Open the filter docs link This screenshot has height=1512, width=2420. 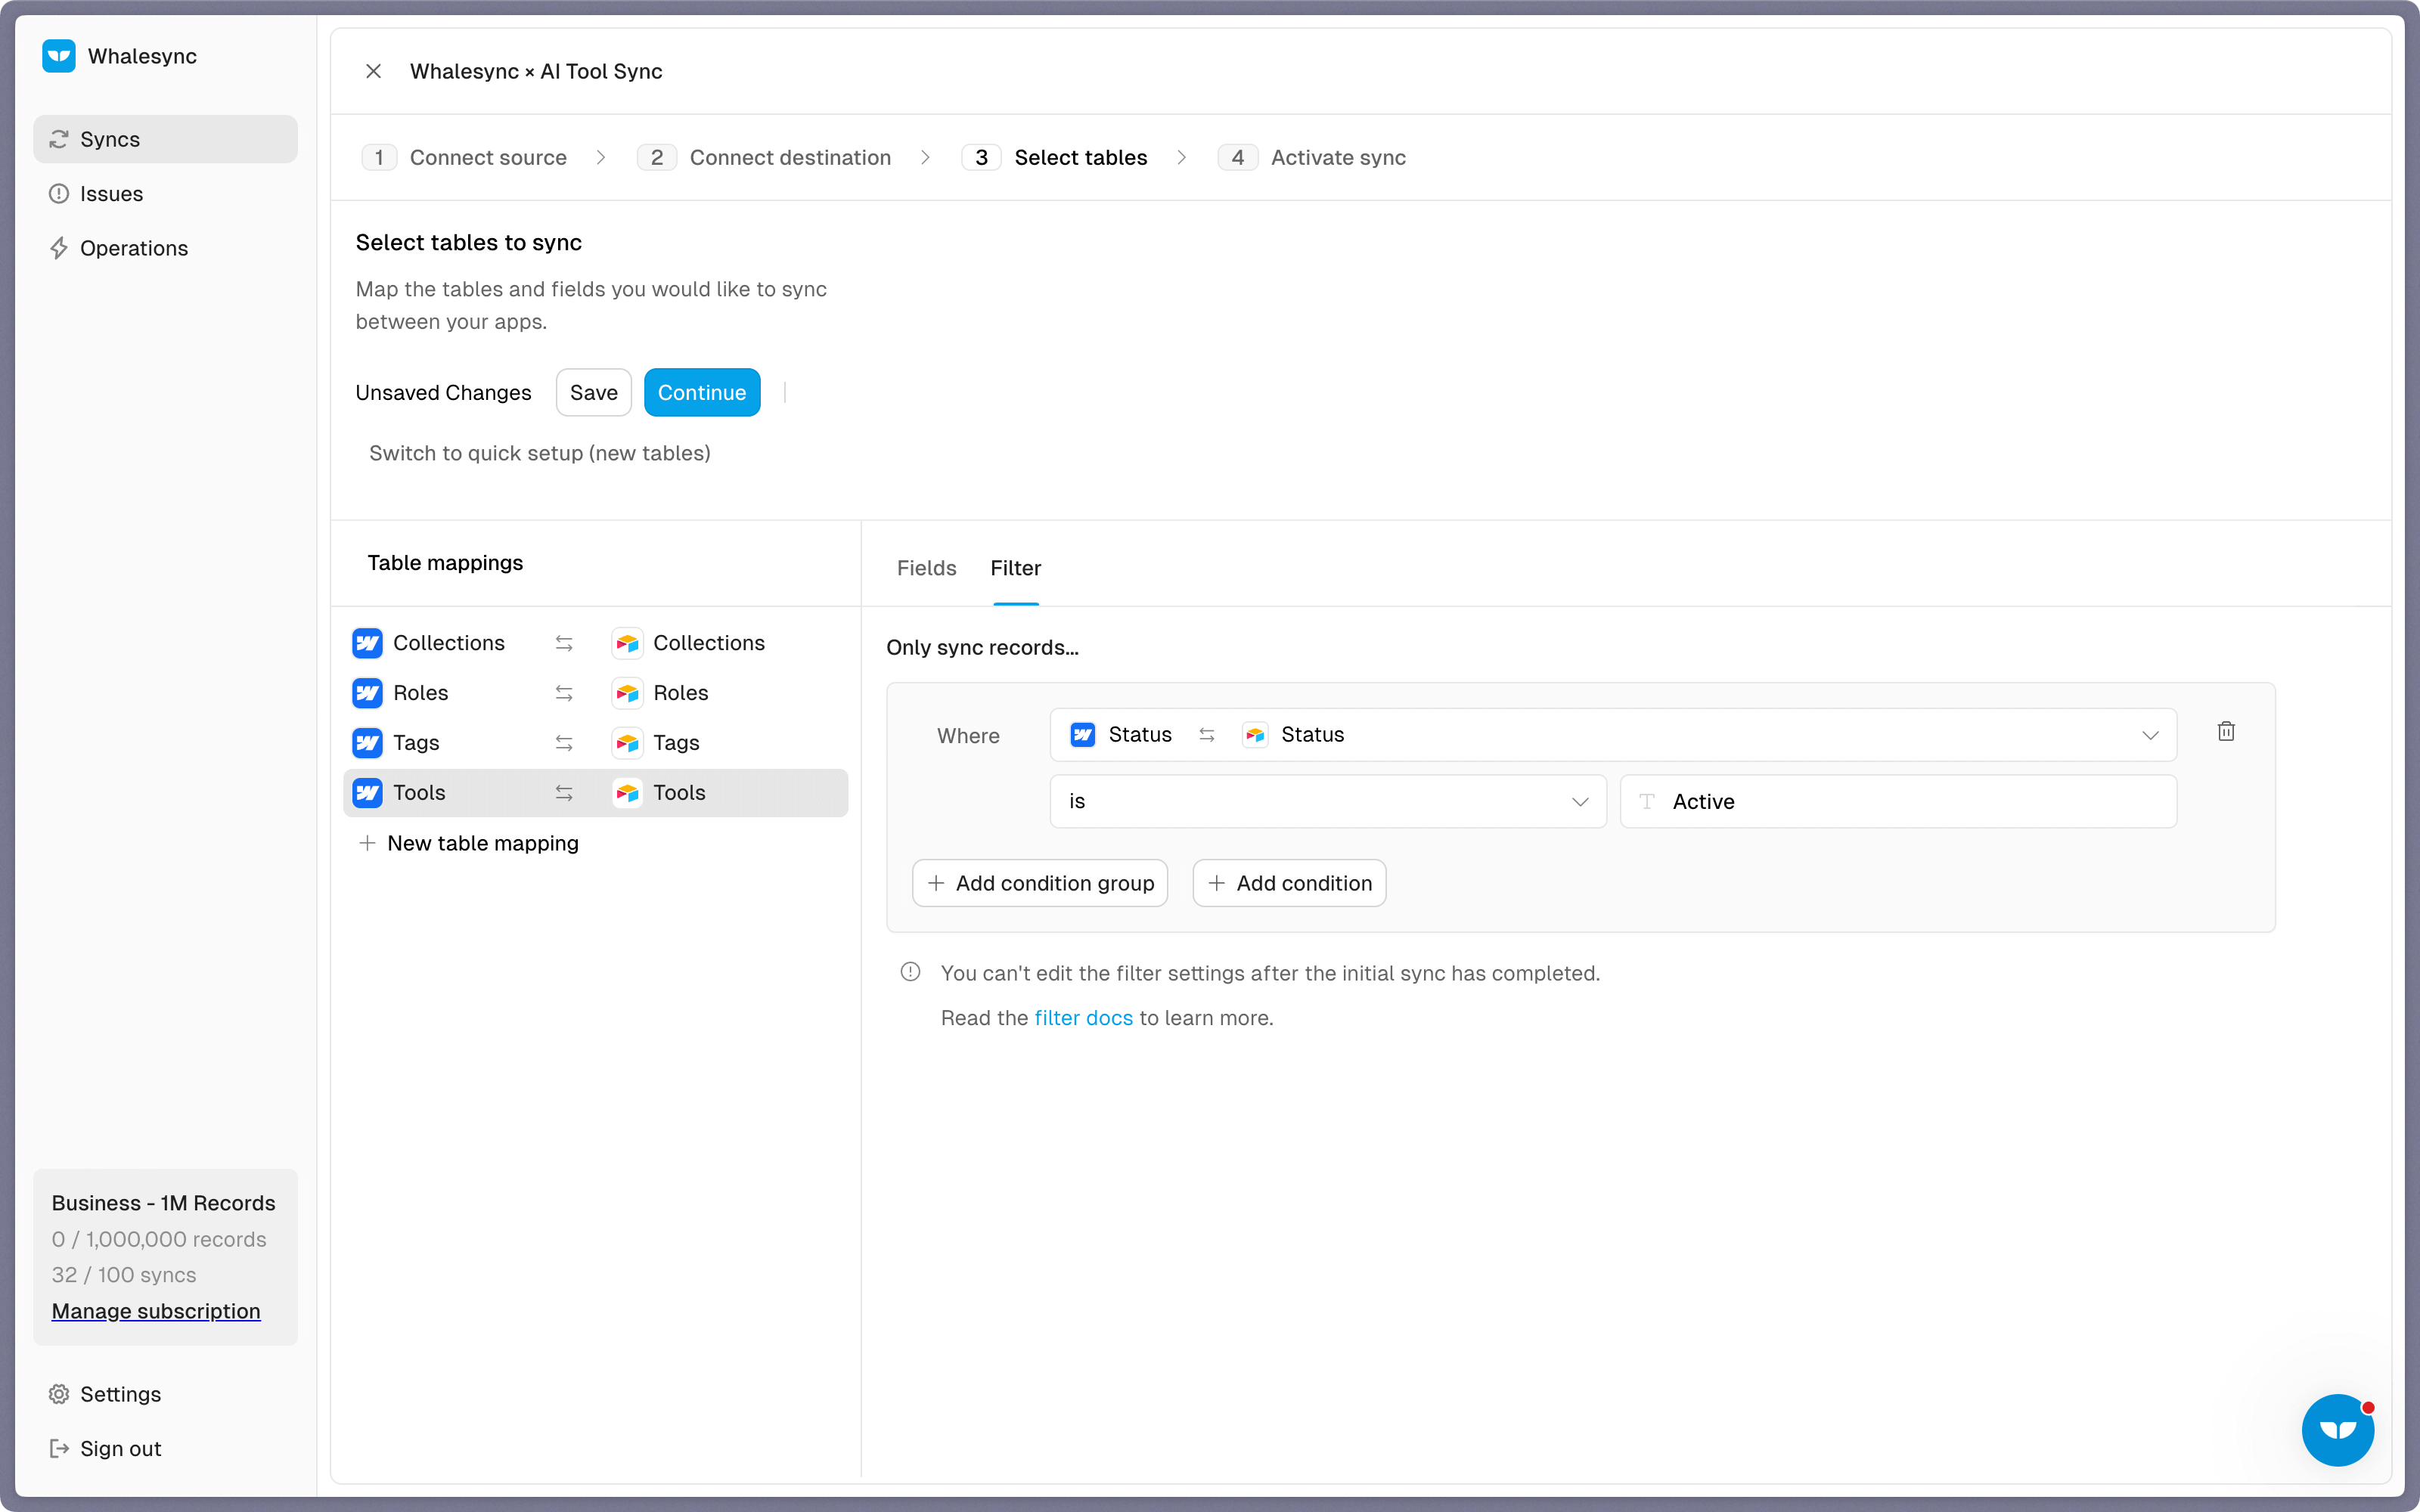(x=1083, y=1018)
